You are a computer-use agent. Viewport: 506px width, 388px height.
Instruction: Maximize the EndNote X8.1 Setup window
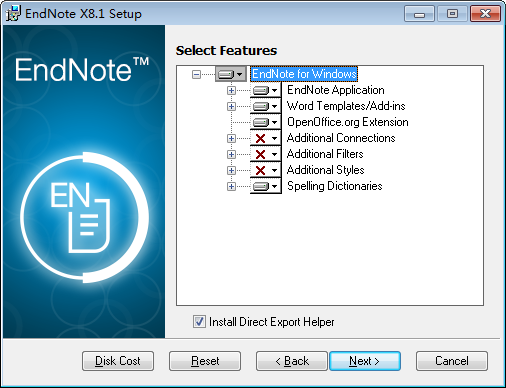[452, 14]
